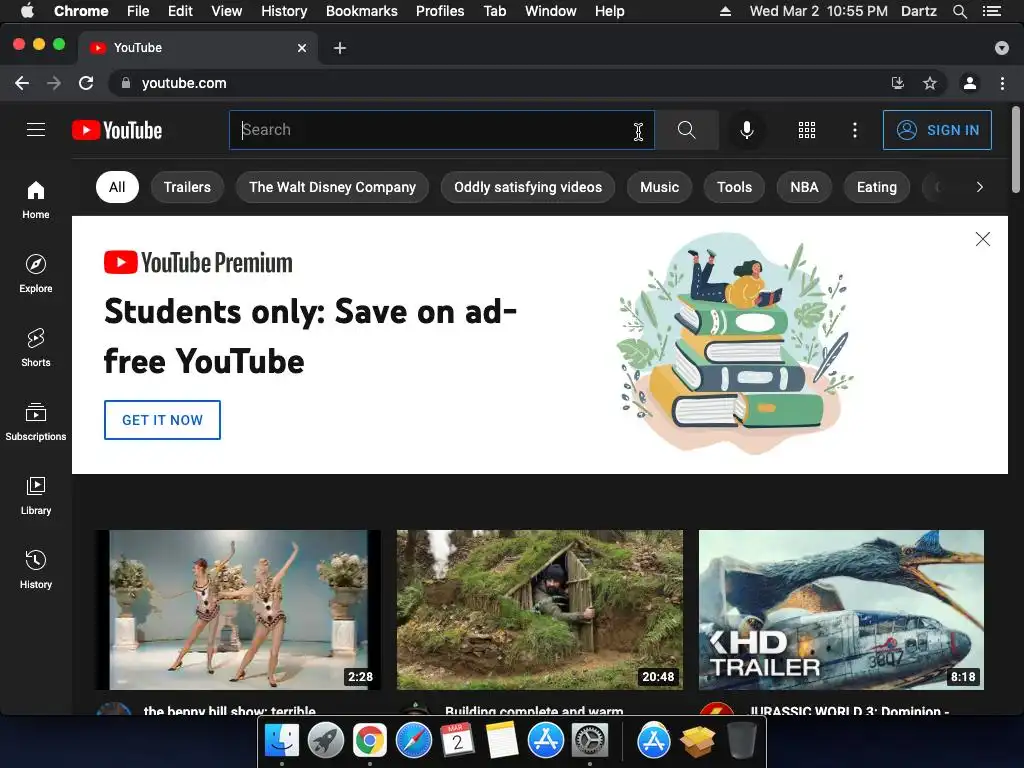The height and width of the screenshot is (768, 1024).
Task: Click GET IT NOW button
Action: click(x=162, y=420)
